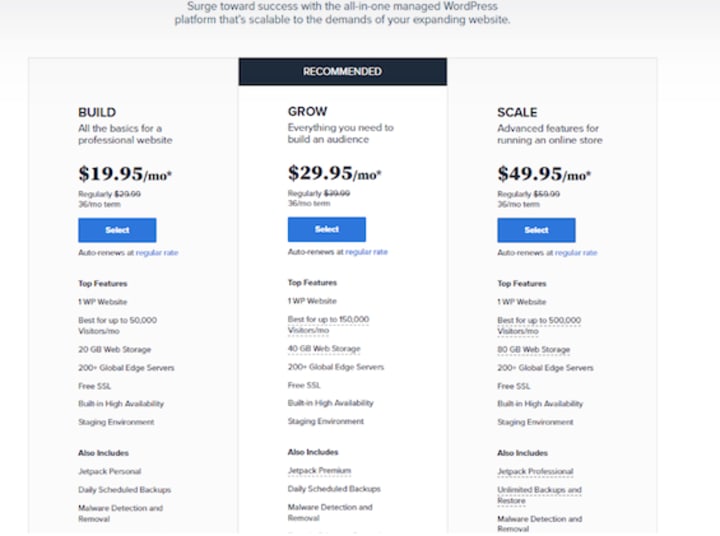Image resolution: width=720 pixels, height=536 pixels.
Task: Follow the GROW plan regular rate link
Action: [x=367, y=252]
